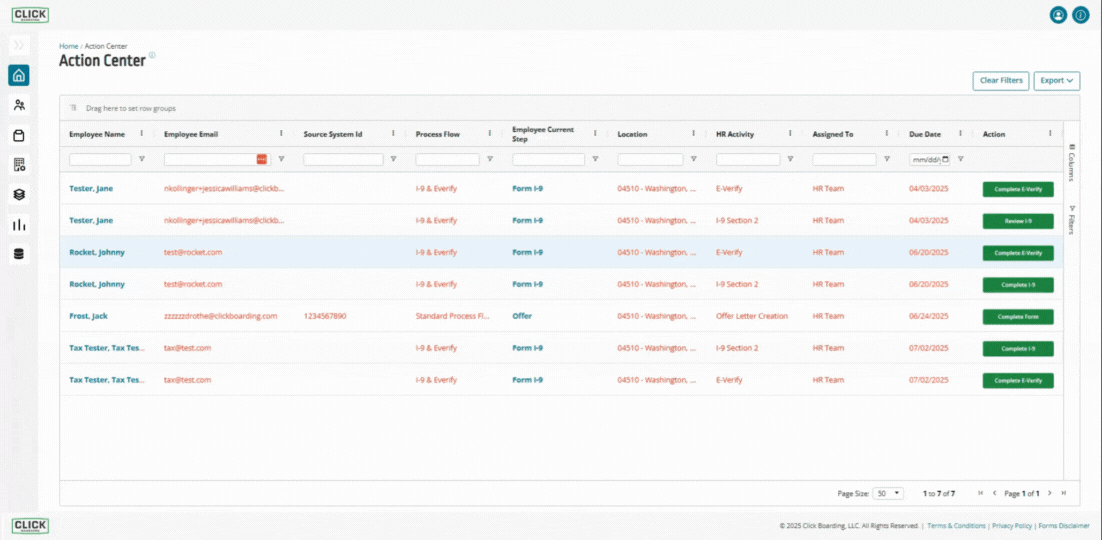Click the Review I-9 button
Screen dimensions: 1102x540
tap(1018, 221)
